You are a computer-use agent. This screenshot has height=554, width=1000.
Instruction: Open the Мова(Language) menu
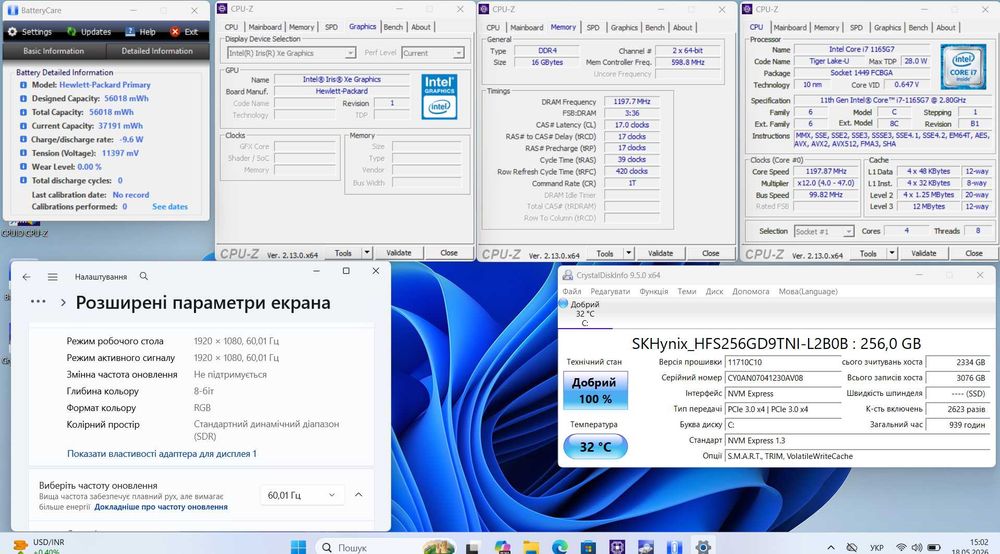808,291
